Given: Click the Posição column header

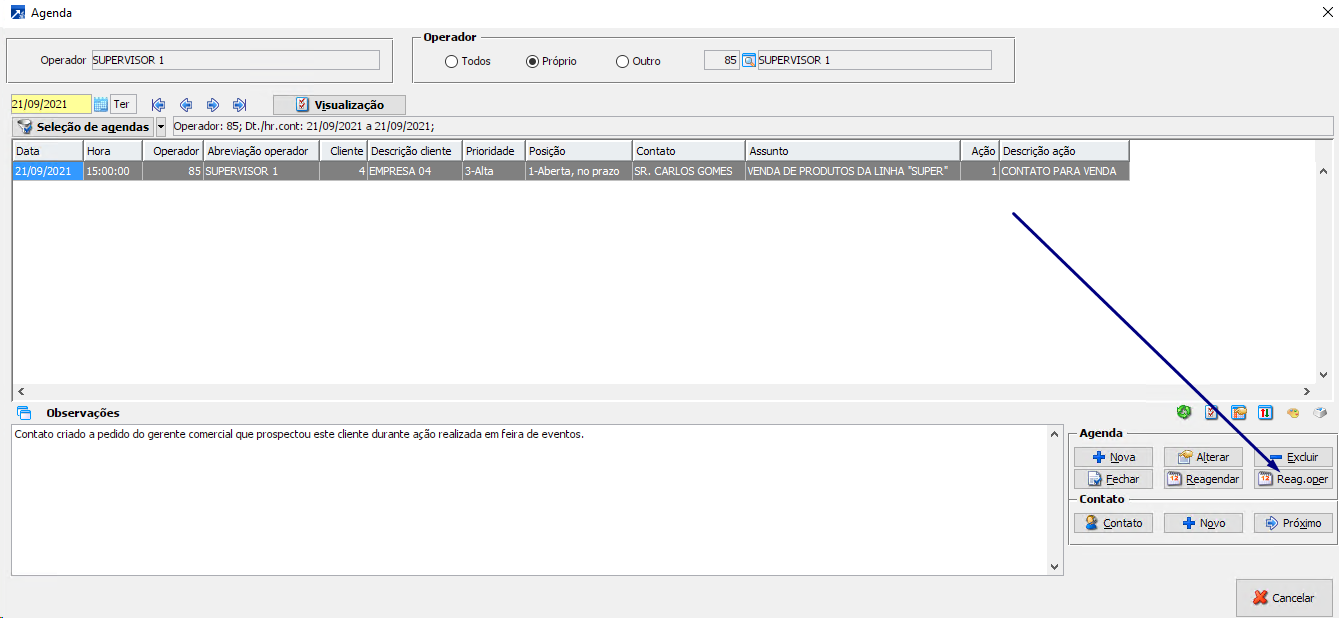Looking at the screenshot, I should click(579, 151).
